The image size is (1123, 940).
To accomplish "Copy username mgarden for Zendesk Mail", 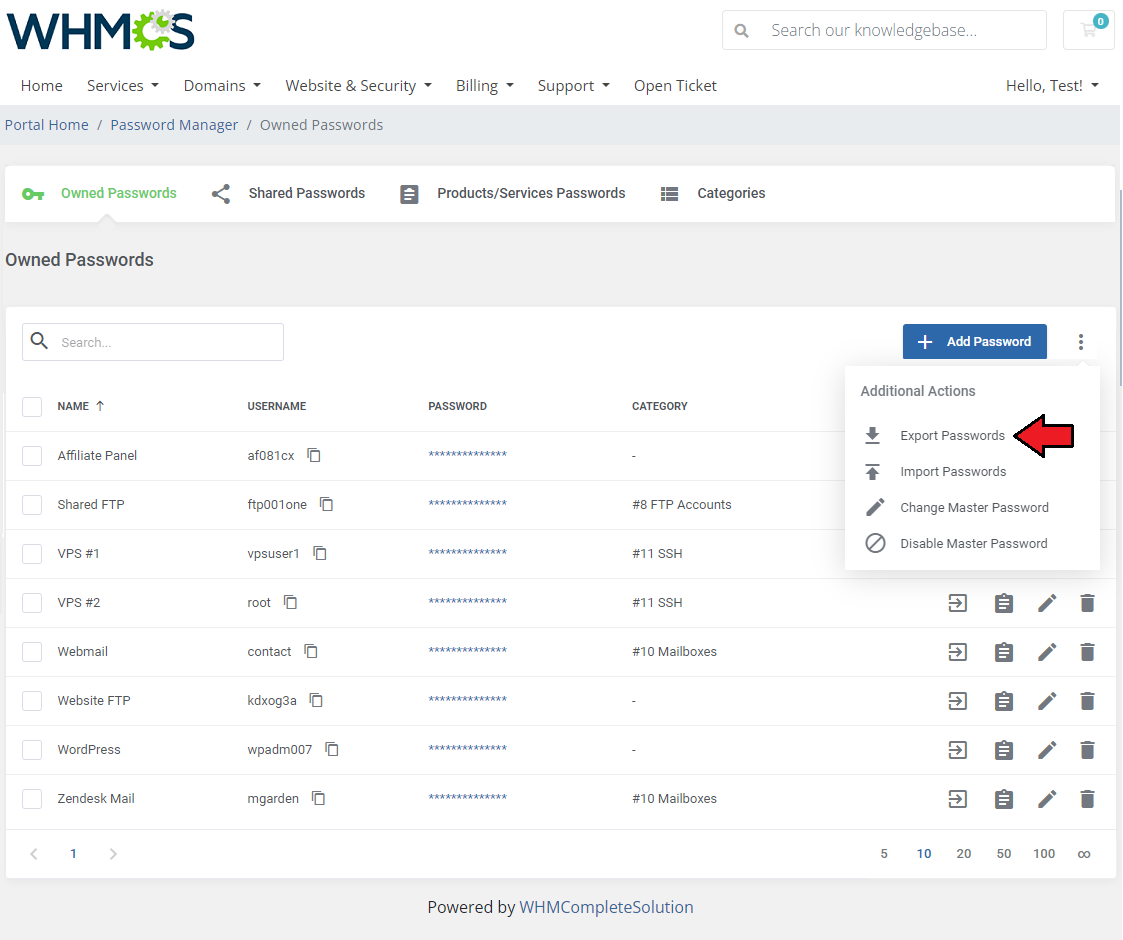I will tap(319, 798).
